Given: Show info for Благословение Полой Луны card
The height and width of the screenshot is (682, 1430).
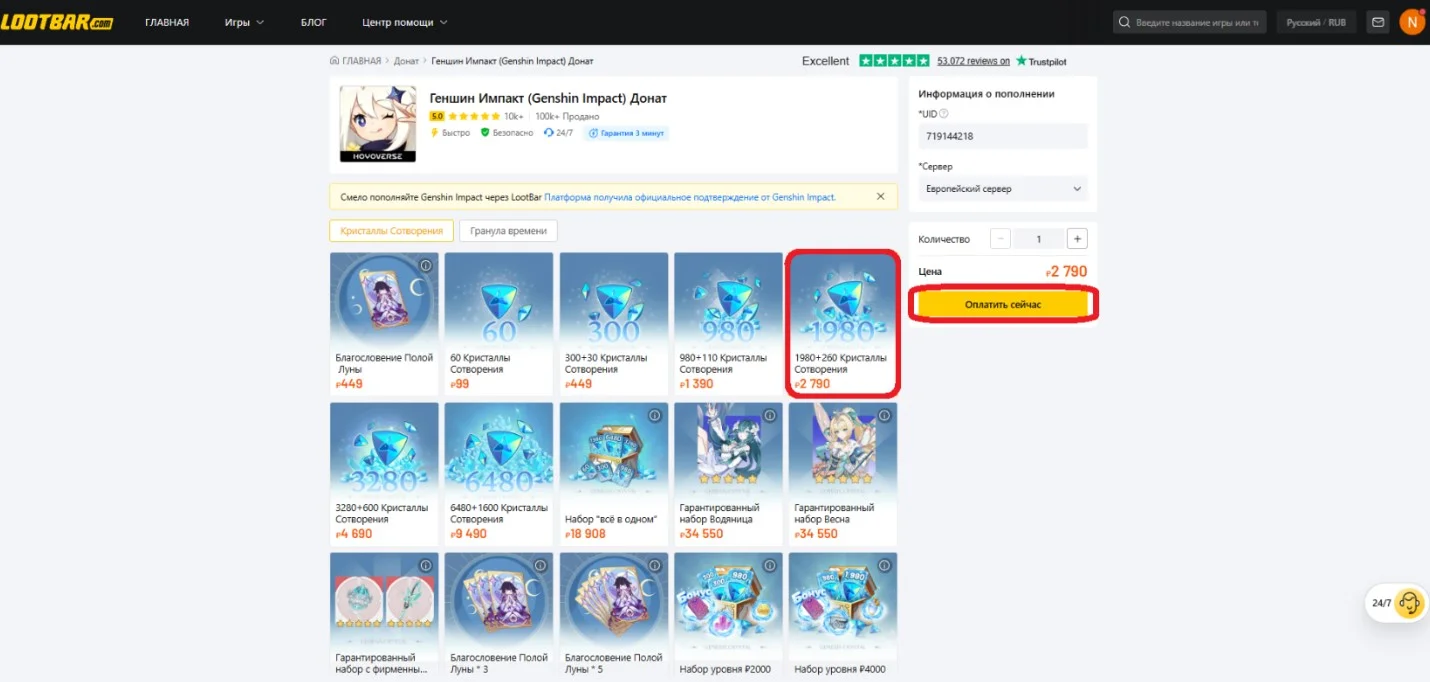Looking at the screenshot, I should click(x=425, y=266).
